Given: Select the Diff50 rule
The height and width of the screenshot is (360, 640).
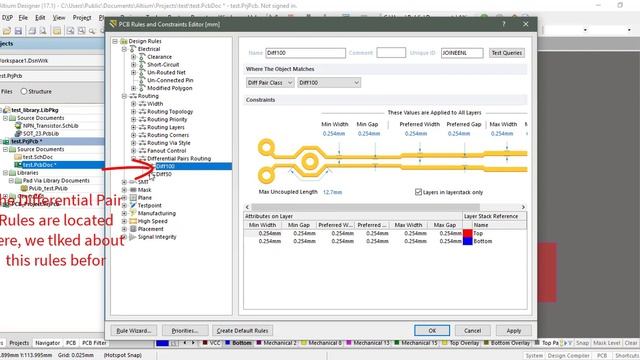Looking at the screenshot, I should tap(164, 174).
